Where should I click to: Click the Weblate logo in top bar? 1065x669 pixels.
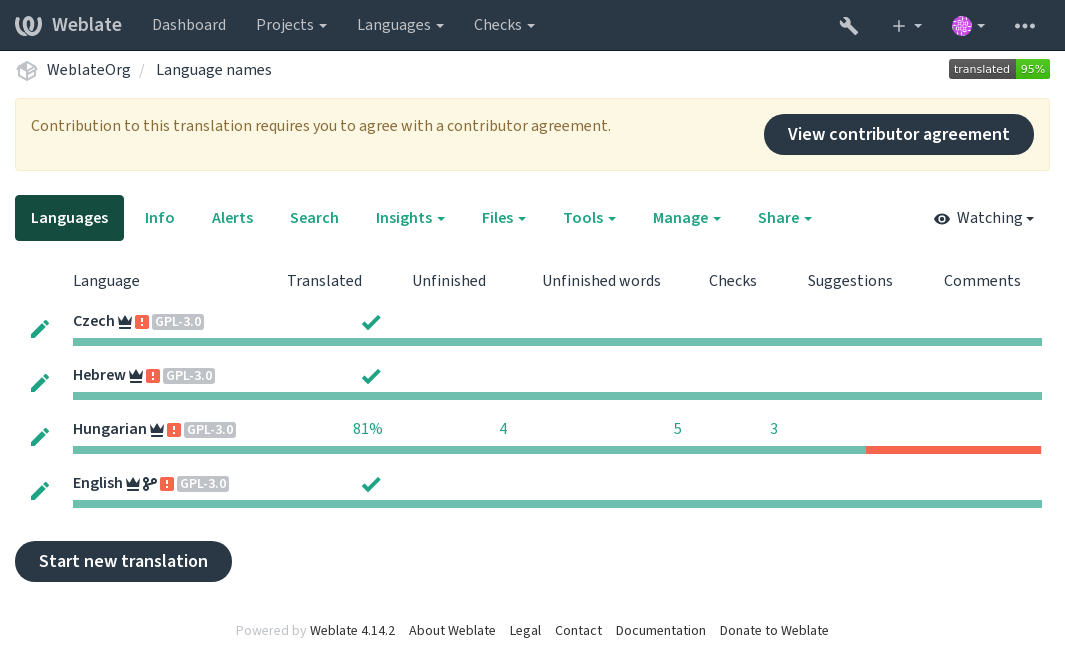[68, 25]
